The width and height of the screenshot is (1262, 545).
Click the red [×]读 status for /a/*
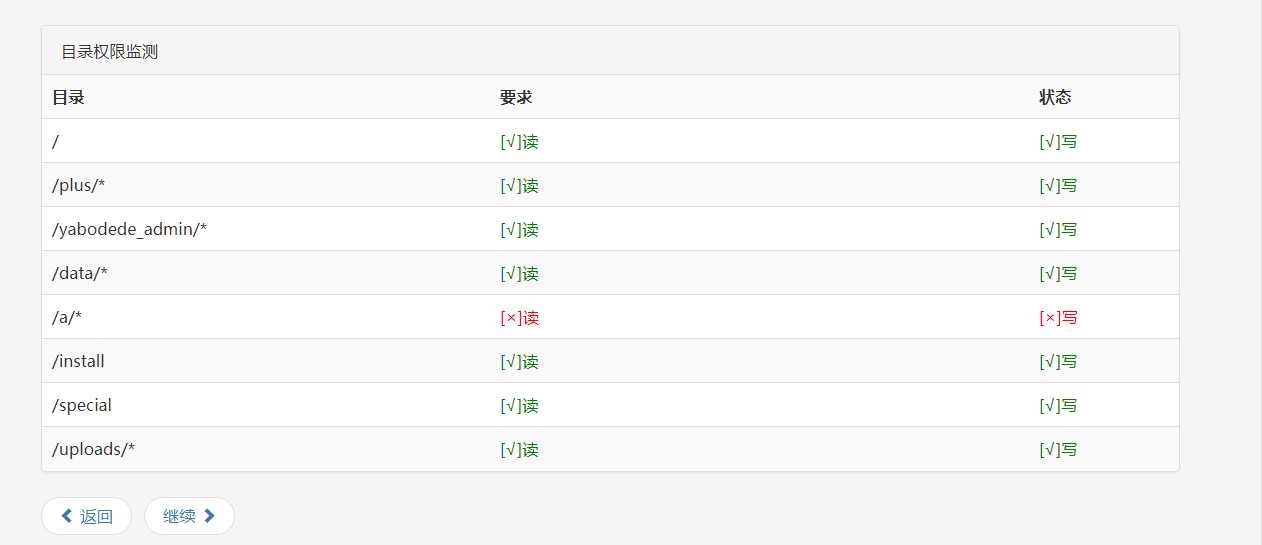519,318
